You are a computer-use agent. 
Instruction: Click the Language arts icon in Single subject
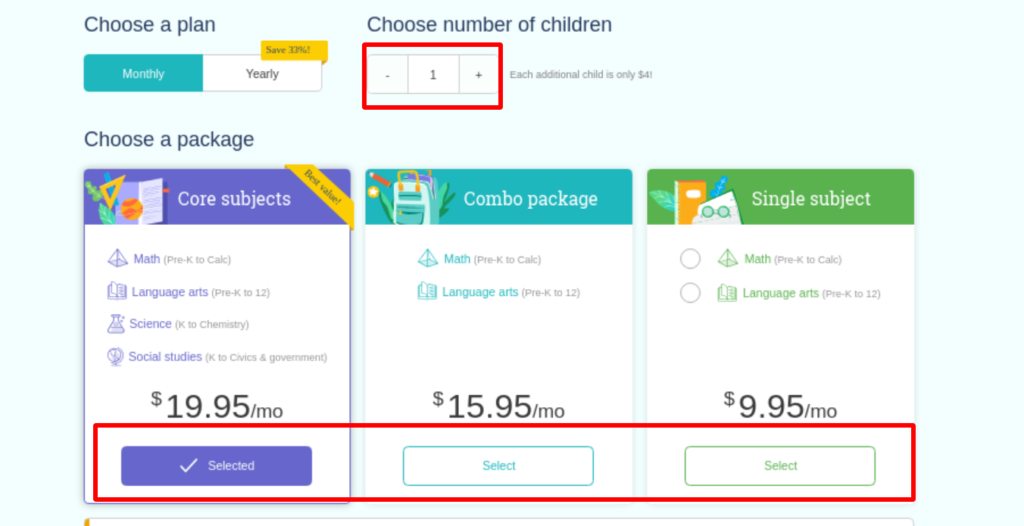pos(727,293)
